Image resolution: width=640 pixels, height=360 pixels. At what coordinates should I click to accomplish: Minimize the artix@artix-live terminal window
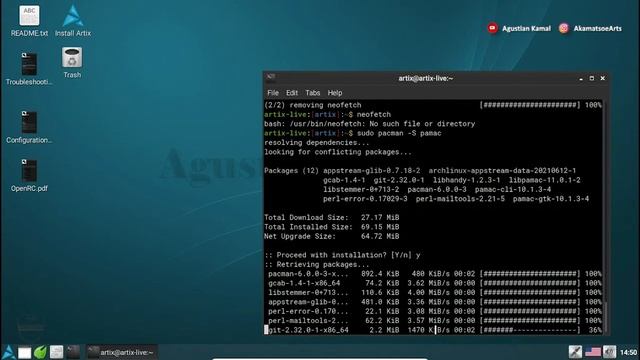coord(581,78)
